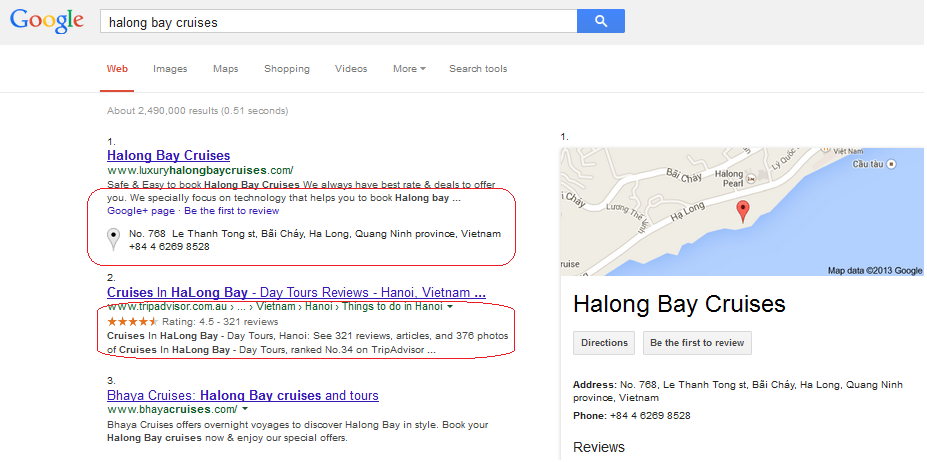
Task: Open the Halong Bay Cruises result title
Action: pyautogui.click(x=168, y=156)
